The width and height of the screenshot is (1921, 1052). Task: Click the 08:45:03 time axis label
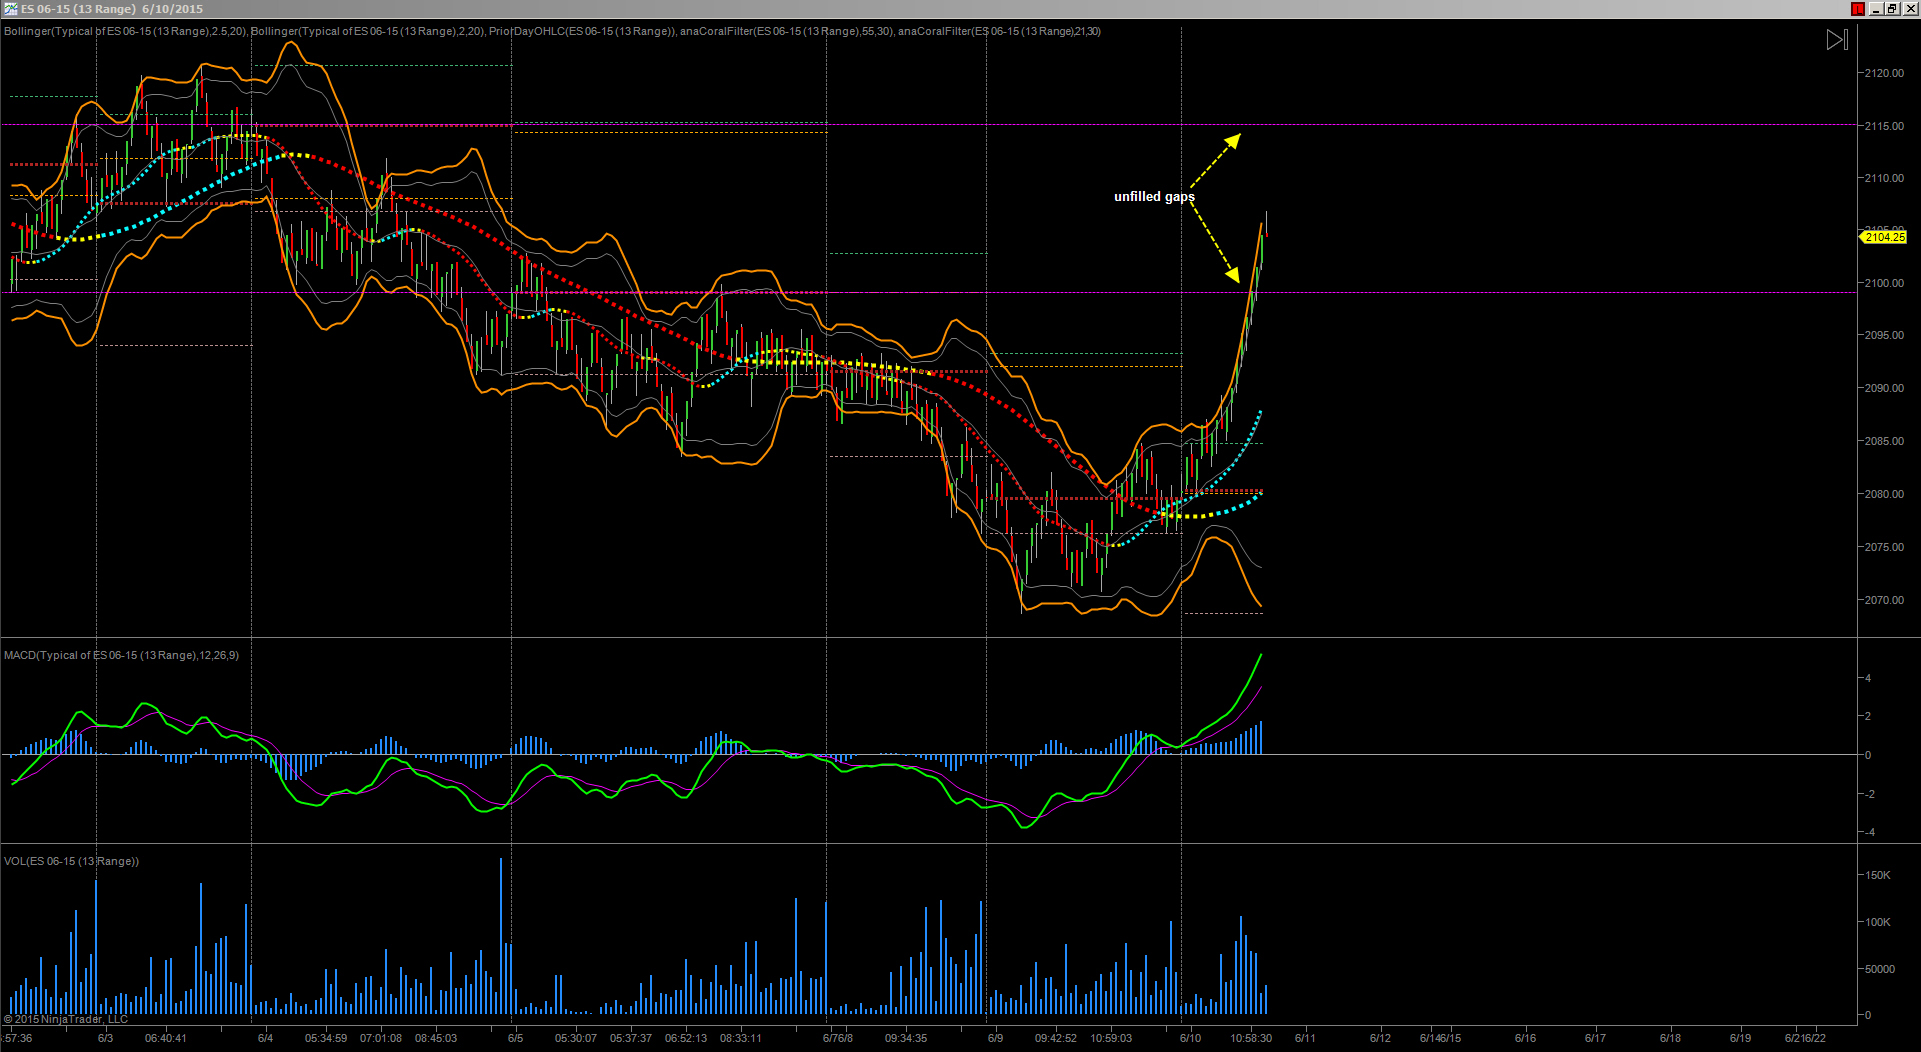coord(436,1038)
